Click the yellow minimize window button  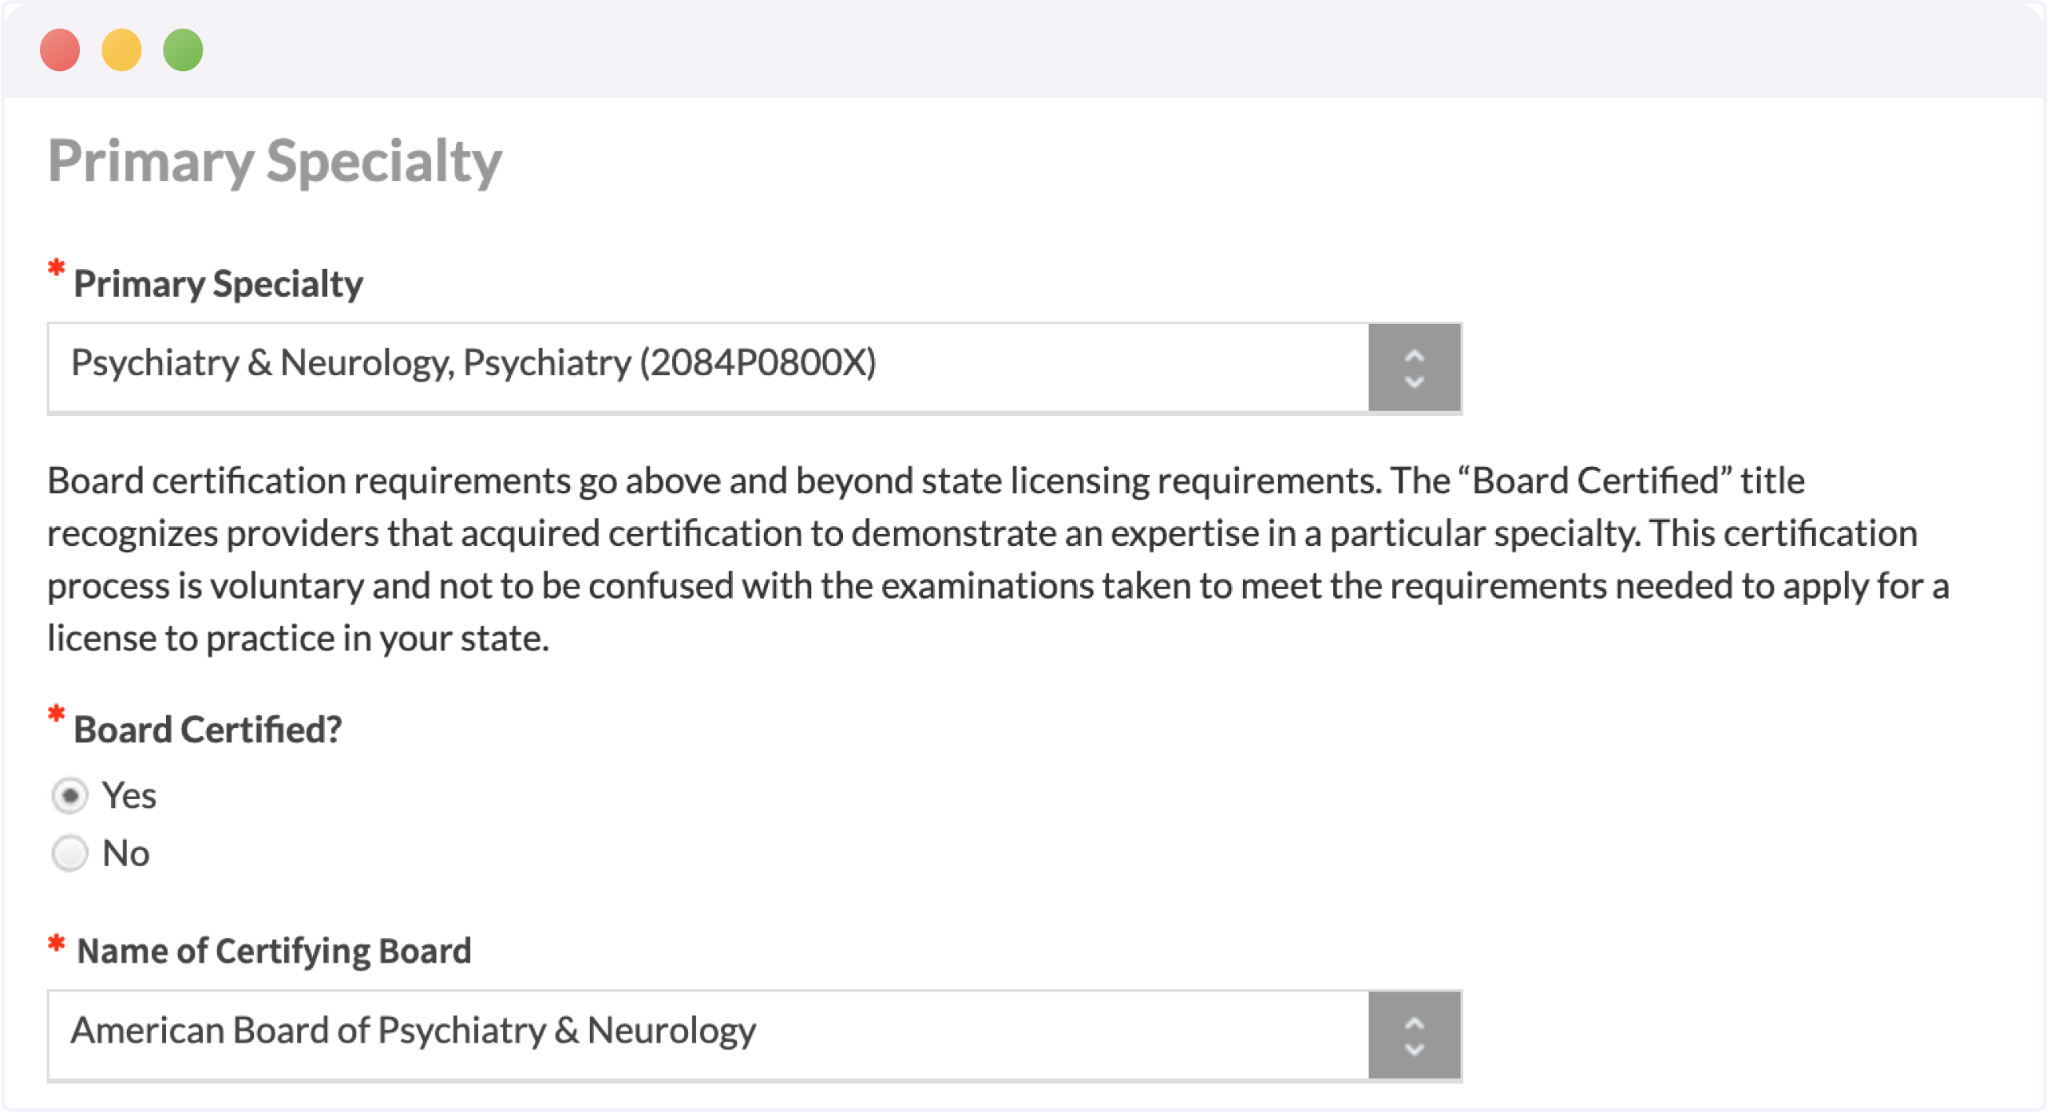[122, 50]
